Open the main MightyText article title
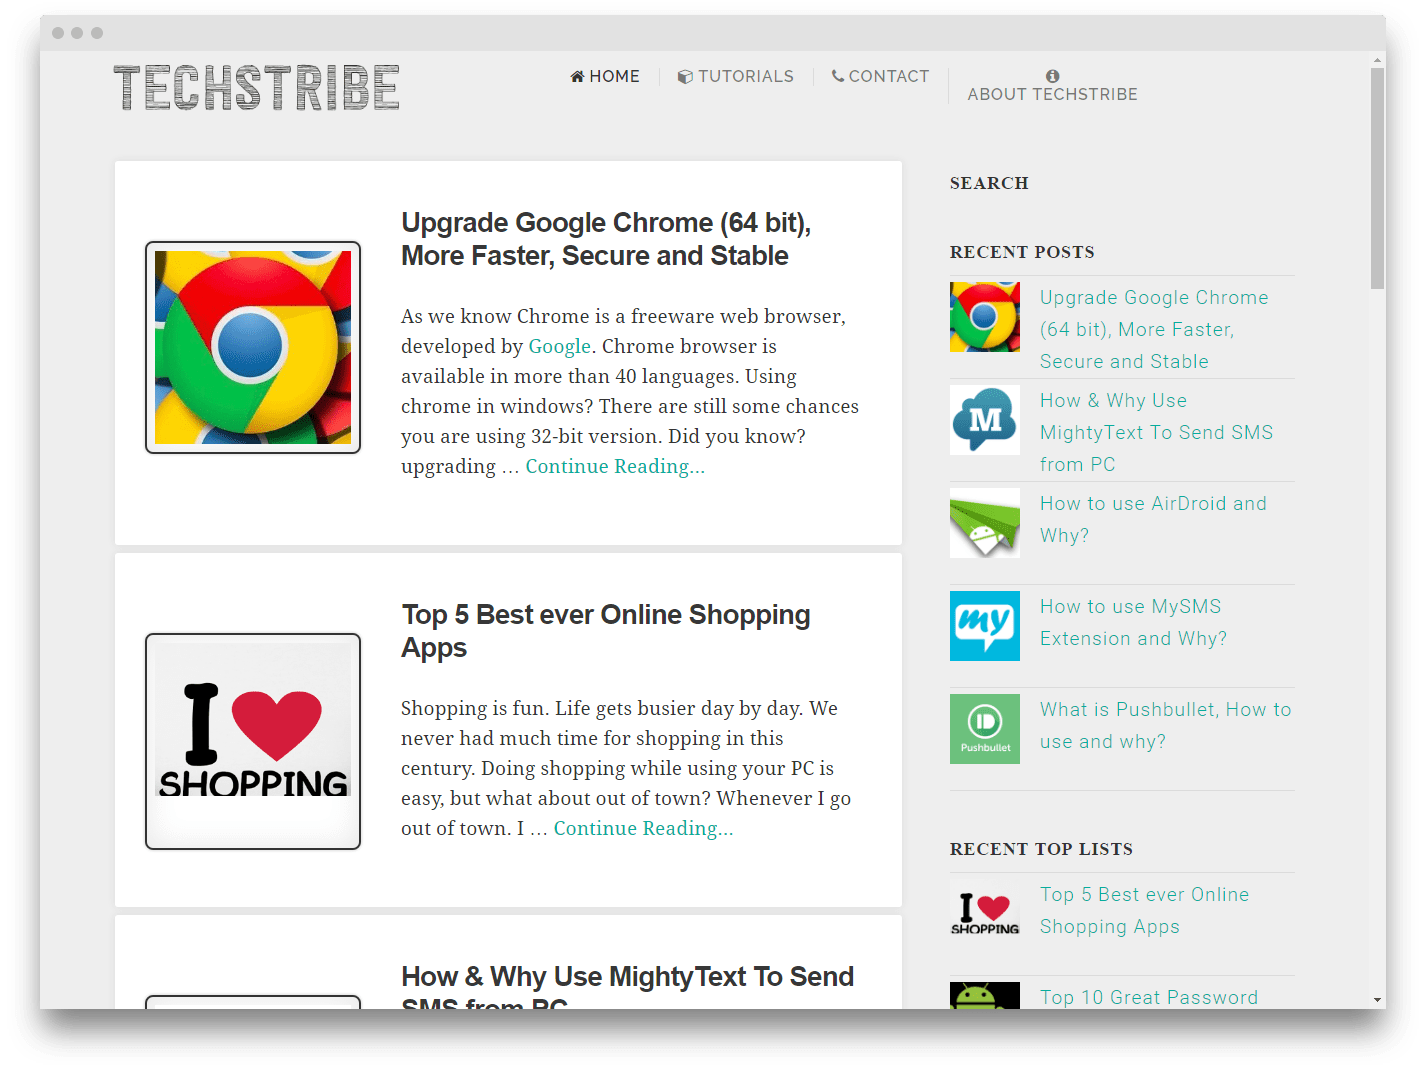 [628, 986]
